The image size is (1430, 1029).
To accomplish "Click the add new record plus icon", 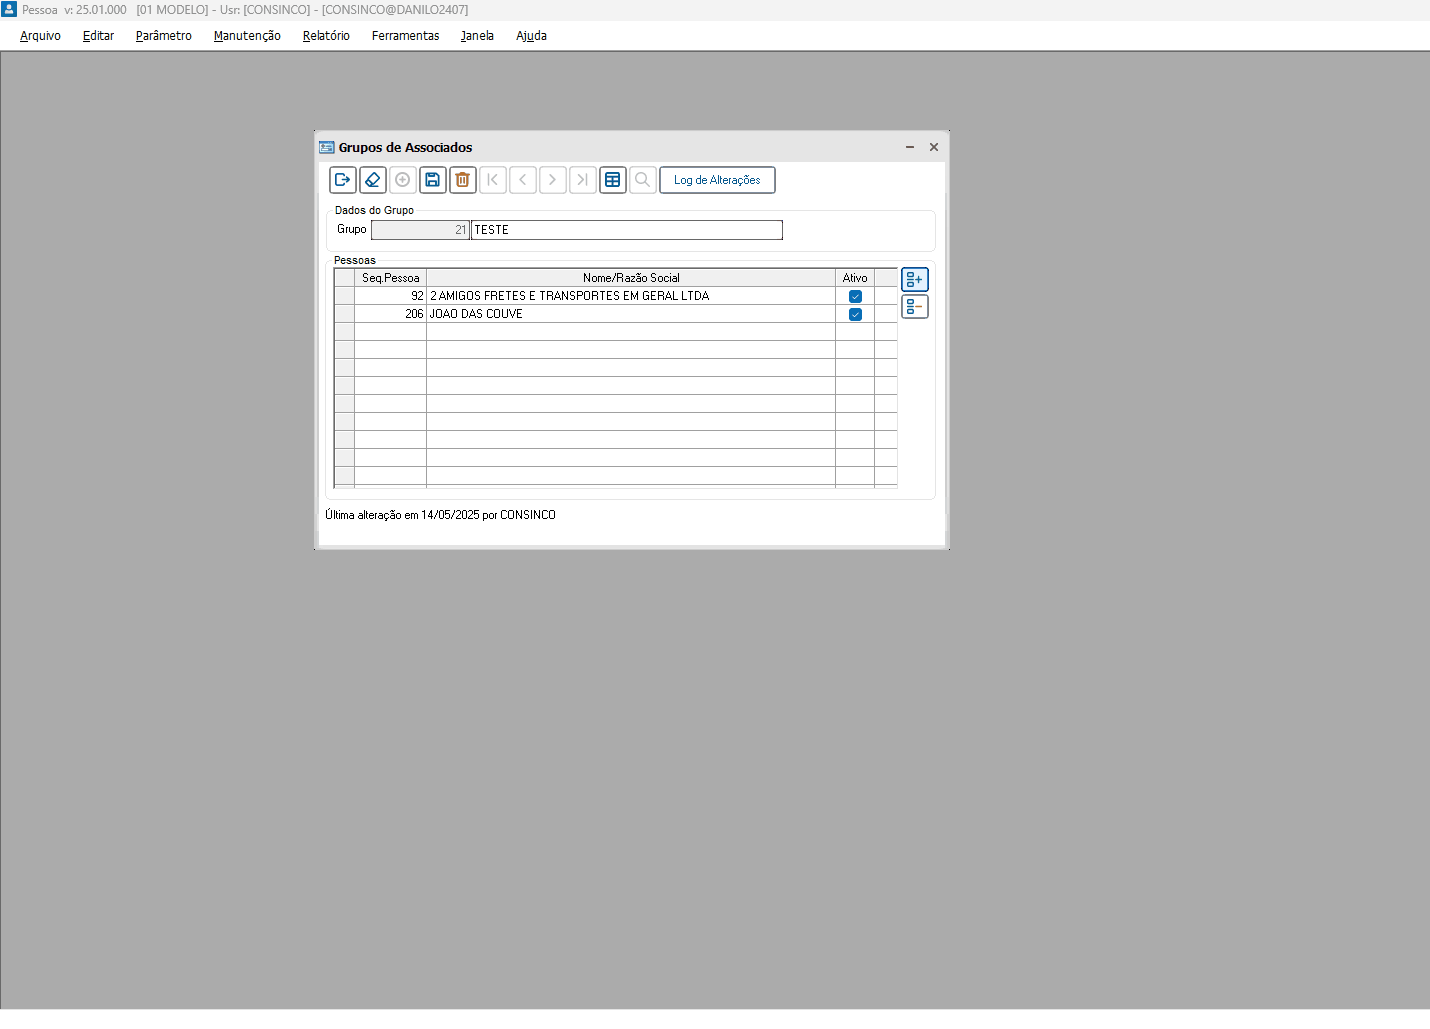I will pyautogui.click(x=403, y=180).
